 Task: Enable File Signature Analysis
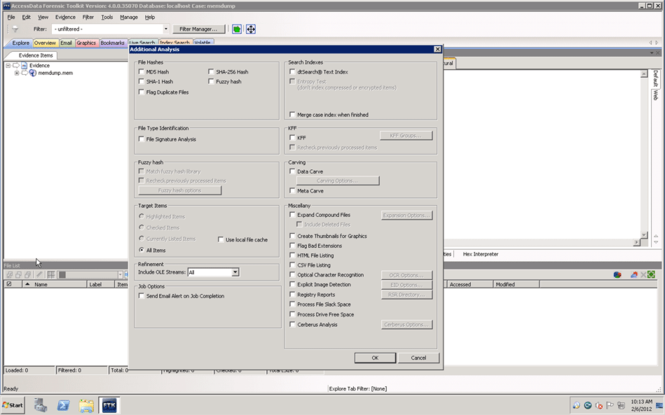tap(141, 139)
